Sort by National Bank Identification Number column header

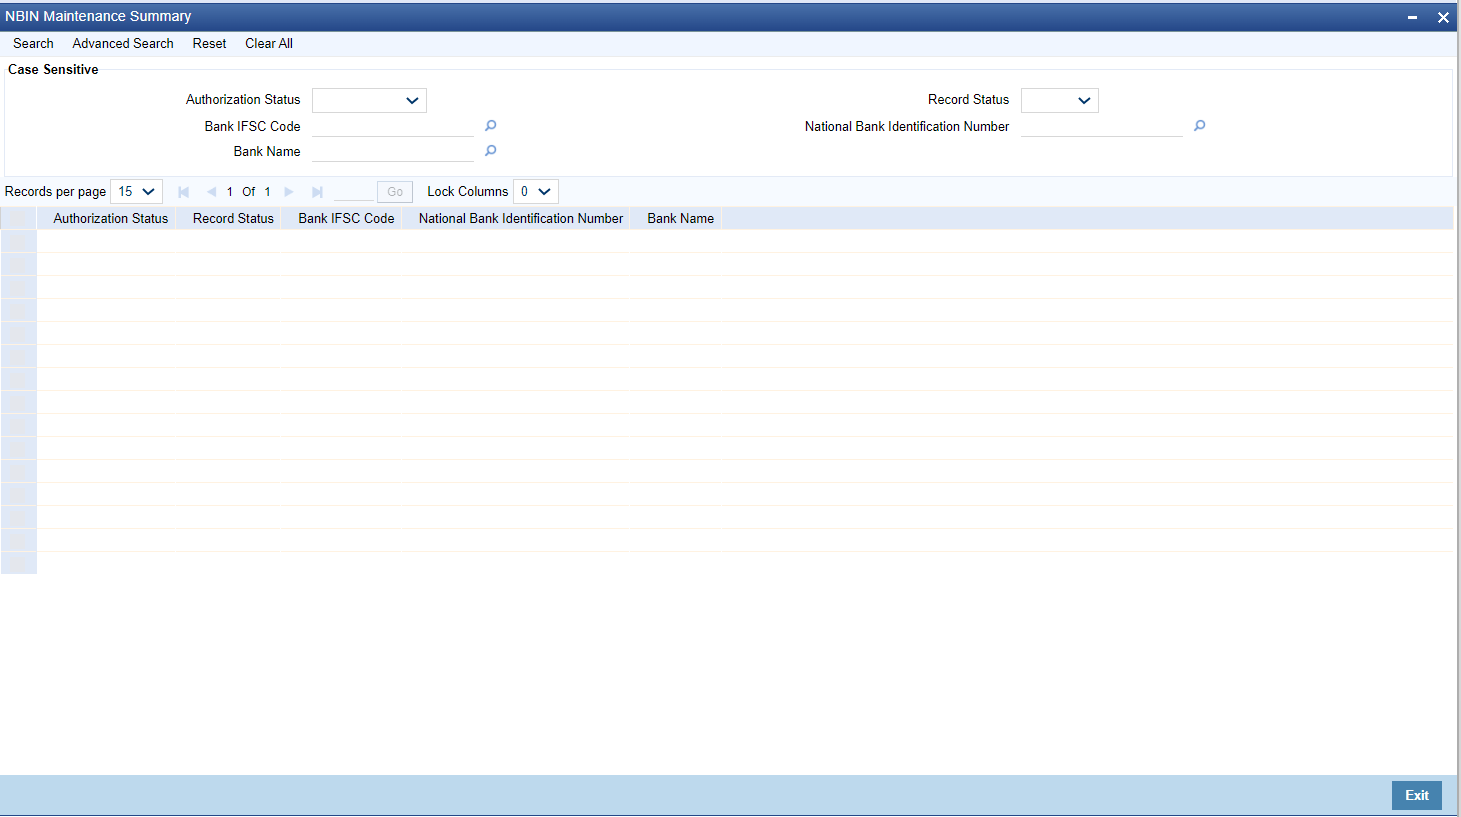click(x=520, y=218)
